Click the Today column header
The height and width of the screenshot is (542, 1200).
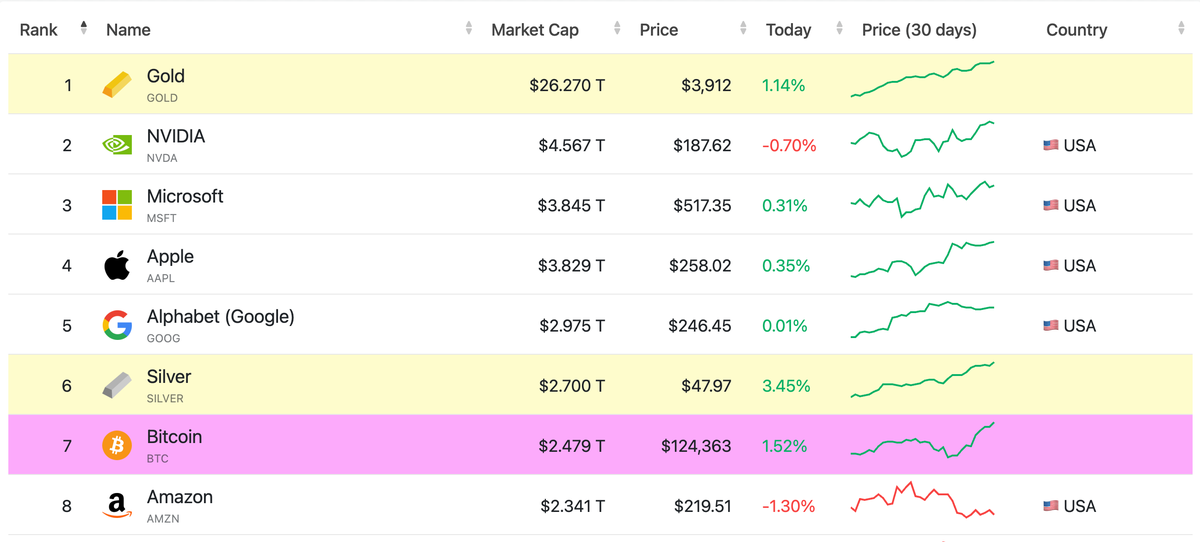788,30
